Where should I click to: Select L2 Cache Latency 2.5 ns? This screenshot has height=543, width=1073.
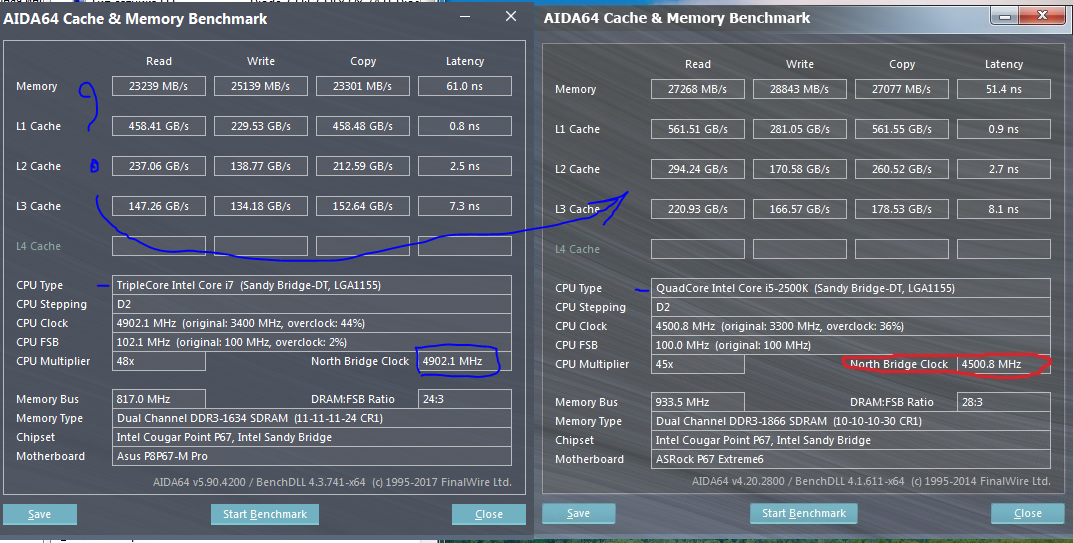click(465, 166)
